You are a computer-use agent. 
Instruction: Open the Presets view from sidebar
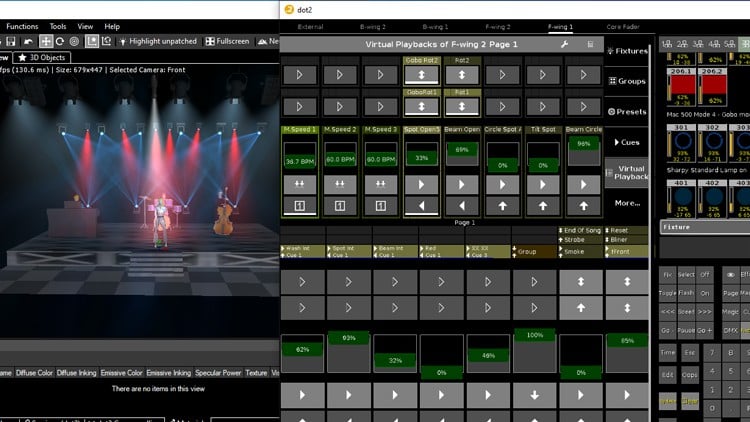click(x=628, y=112)
